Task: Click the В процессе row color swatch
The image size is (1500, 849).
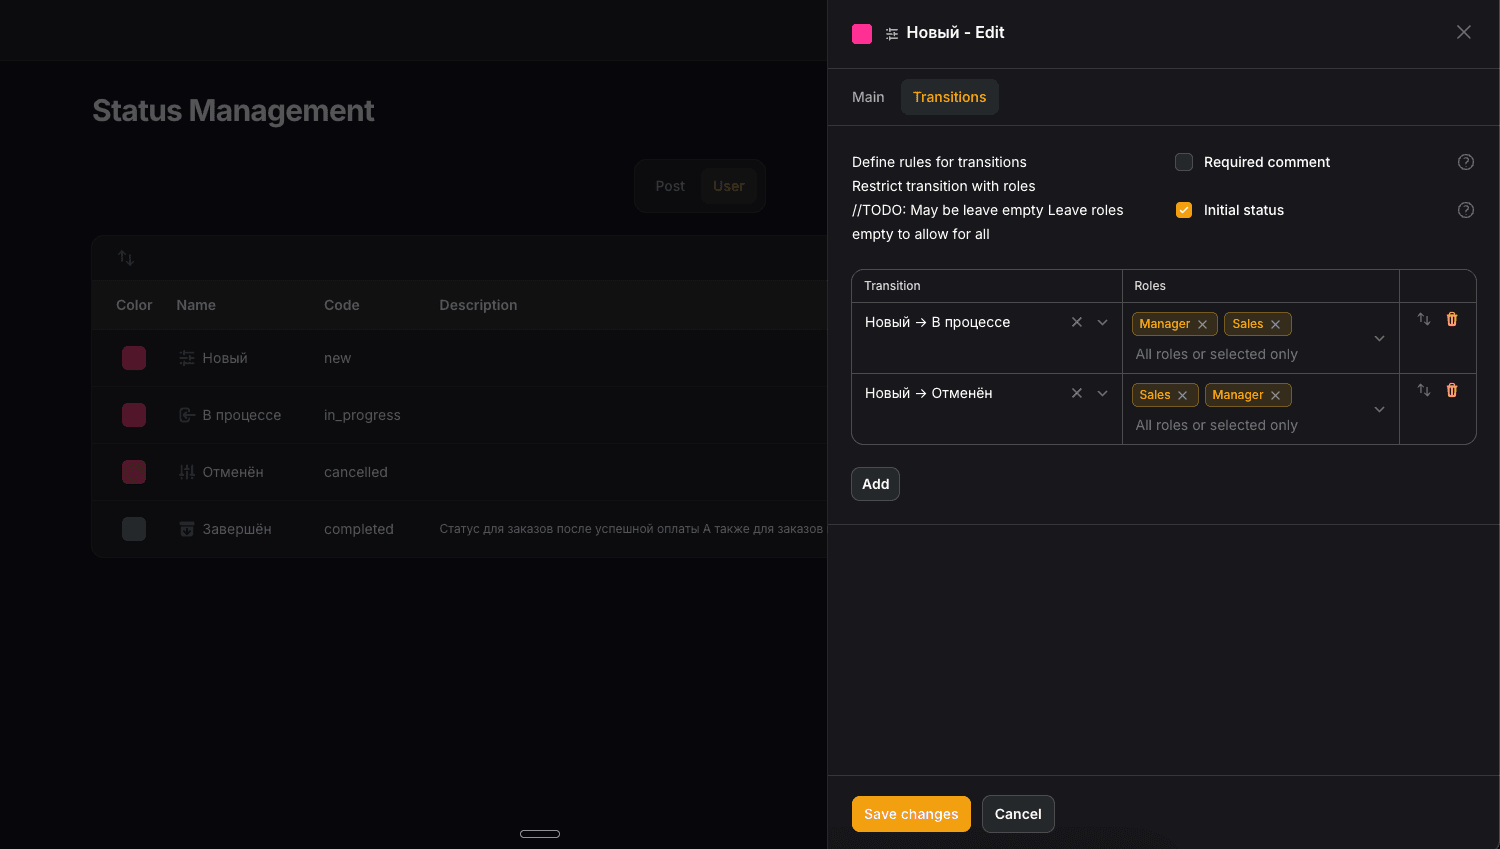Action: (x=134, y=415)
